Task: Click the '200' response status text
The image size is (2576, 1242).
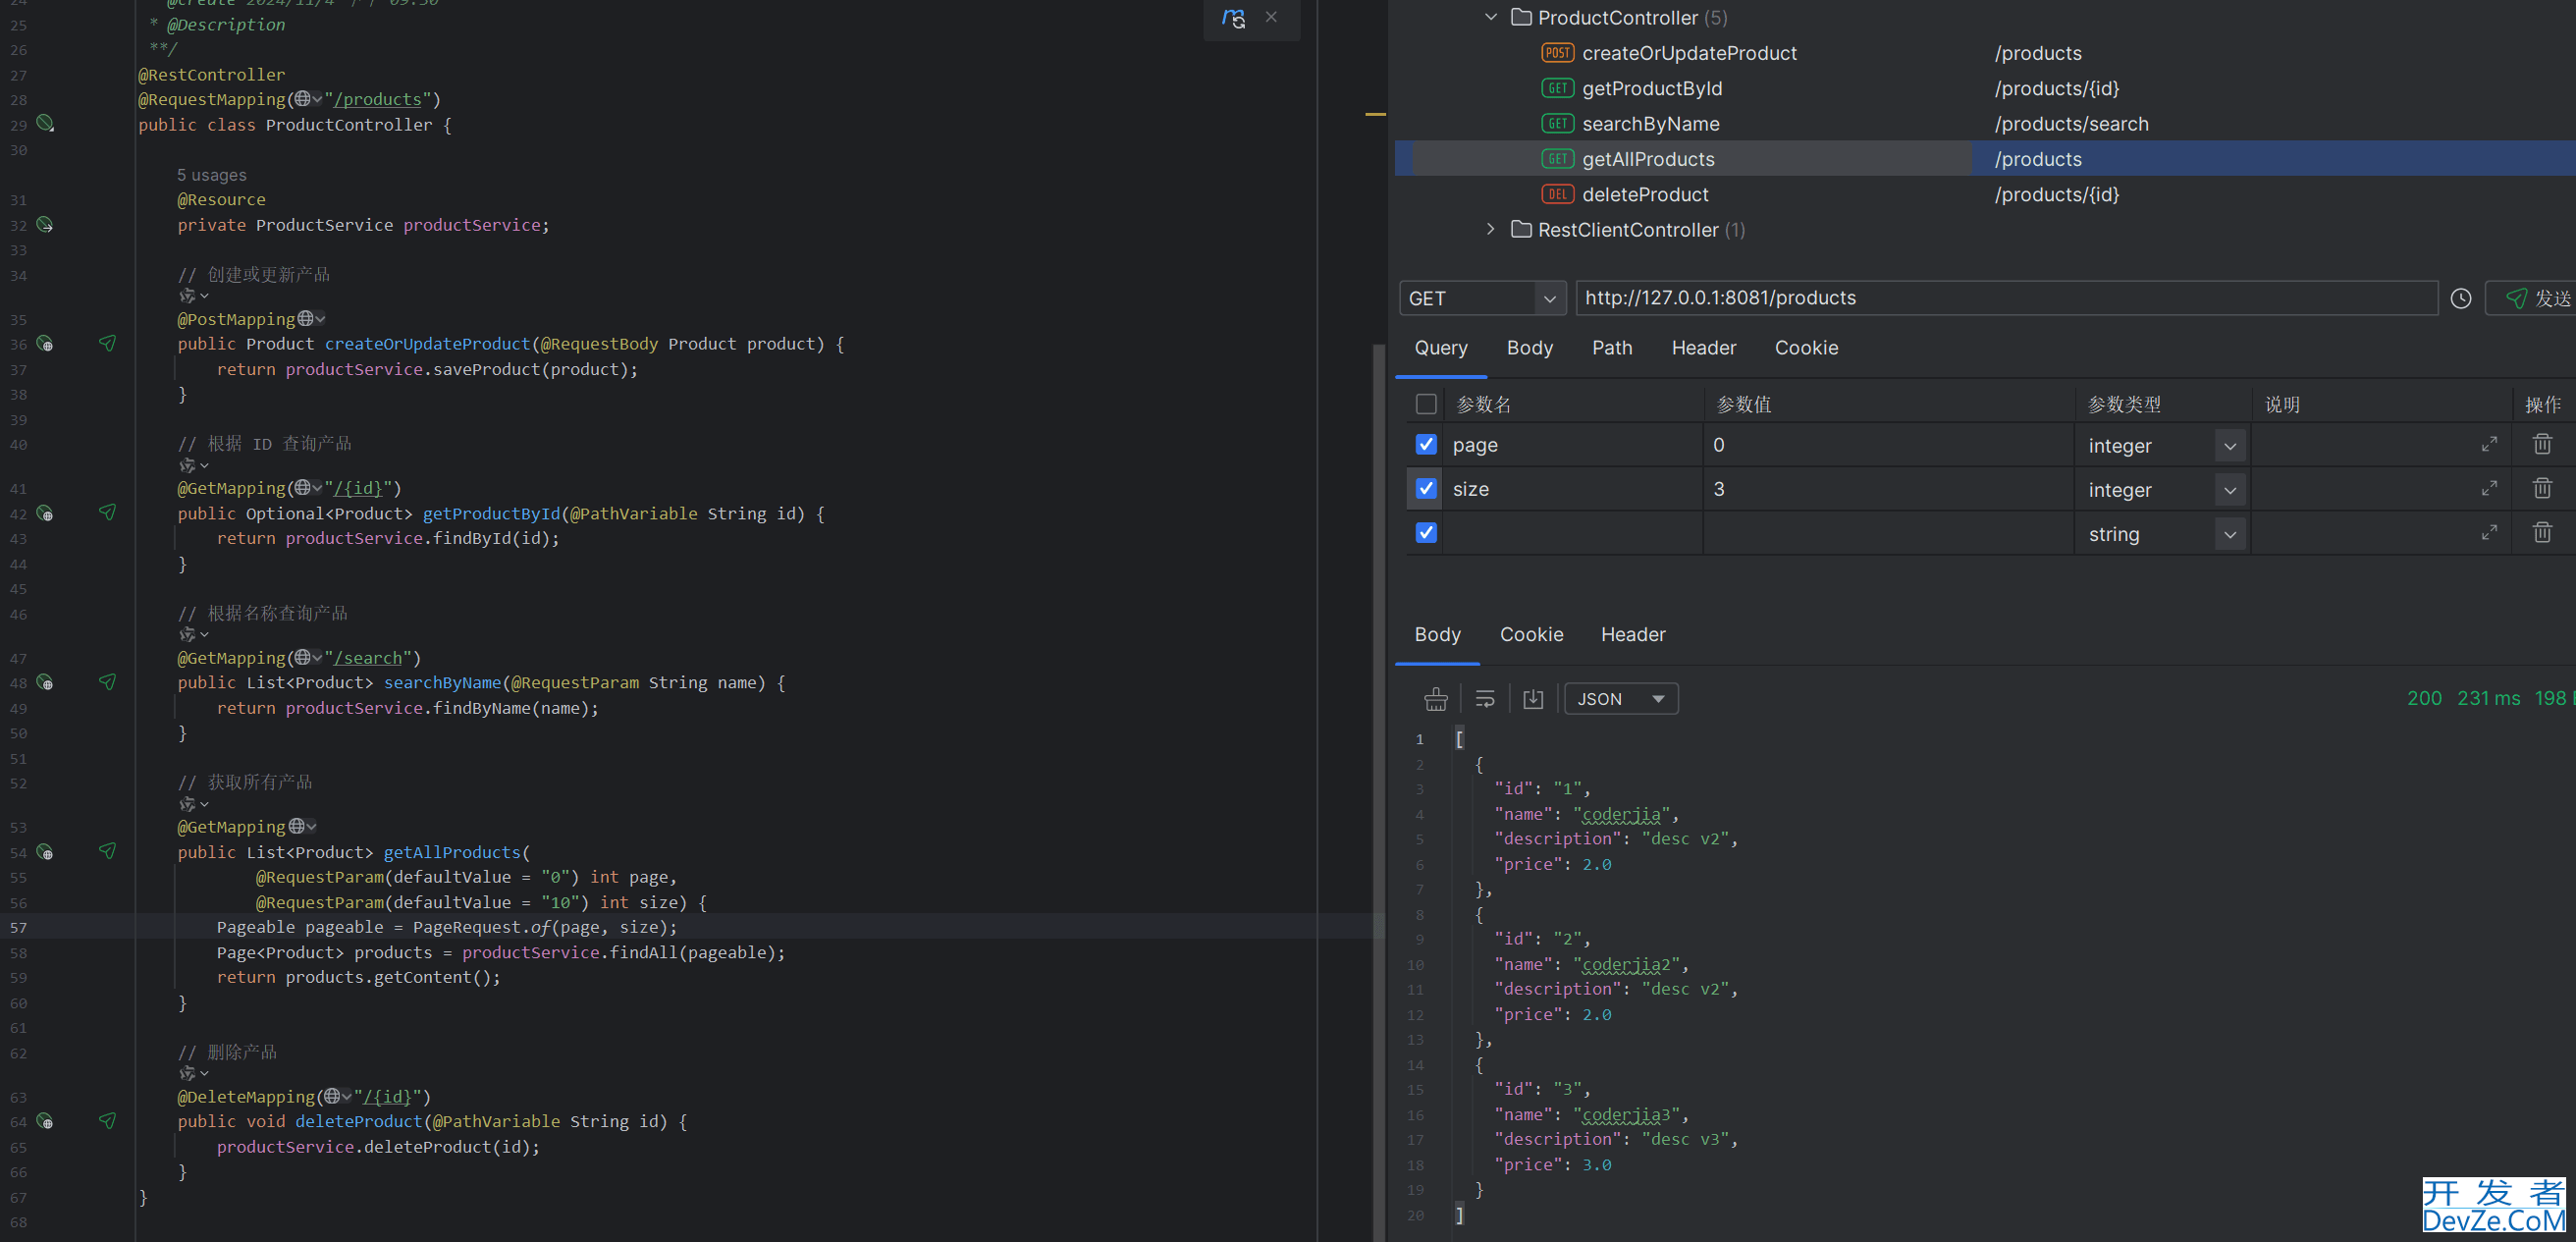Action: point(2424,698)
